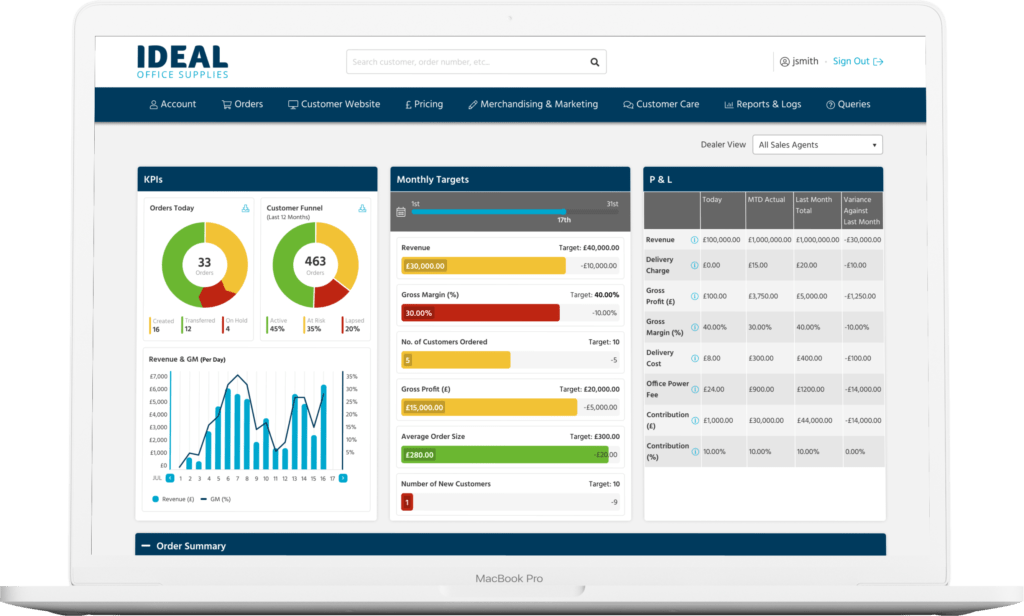The width and height of the screenshot is (1024, 616).
Task: Click the Customer Funnel export icon
Action: 362,208
